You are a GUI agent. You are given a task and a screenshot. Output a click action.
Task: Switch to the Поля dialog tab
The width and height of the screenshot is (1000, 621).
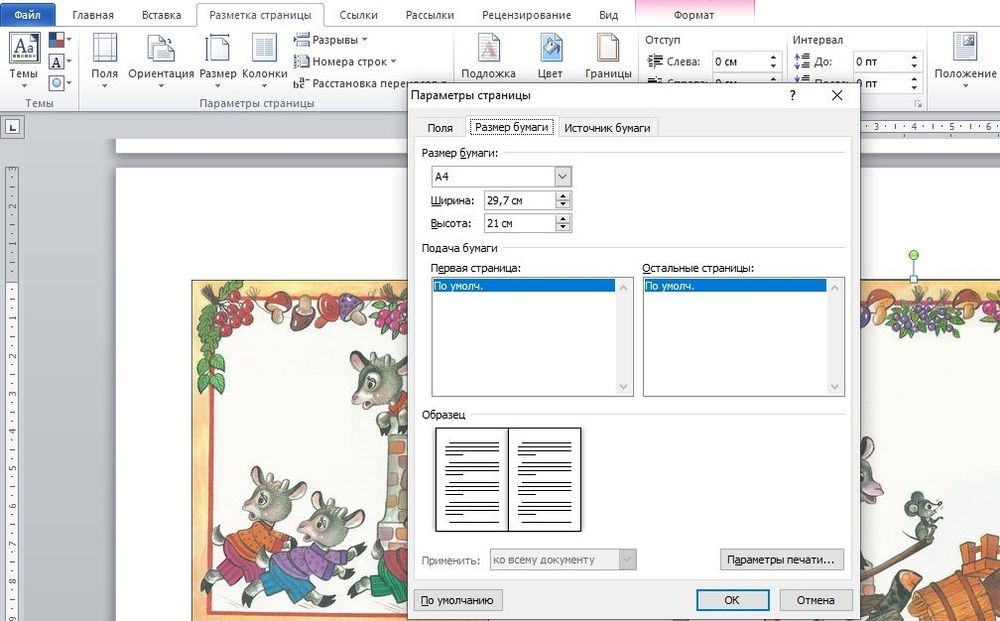(x=440, y=128)
